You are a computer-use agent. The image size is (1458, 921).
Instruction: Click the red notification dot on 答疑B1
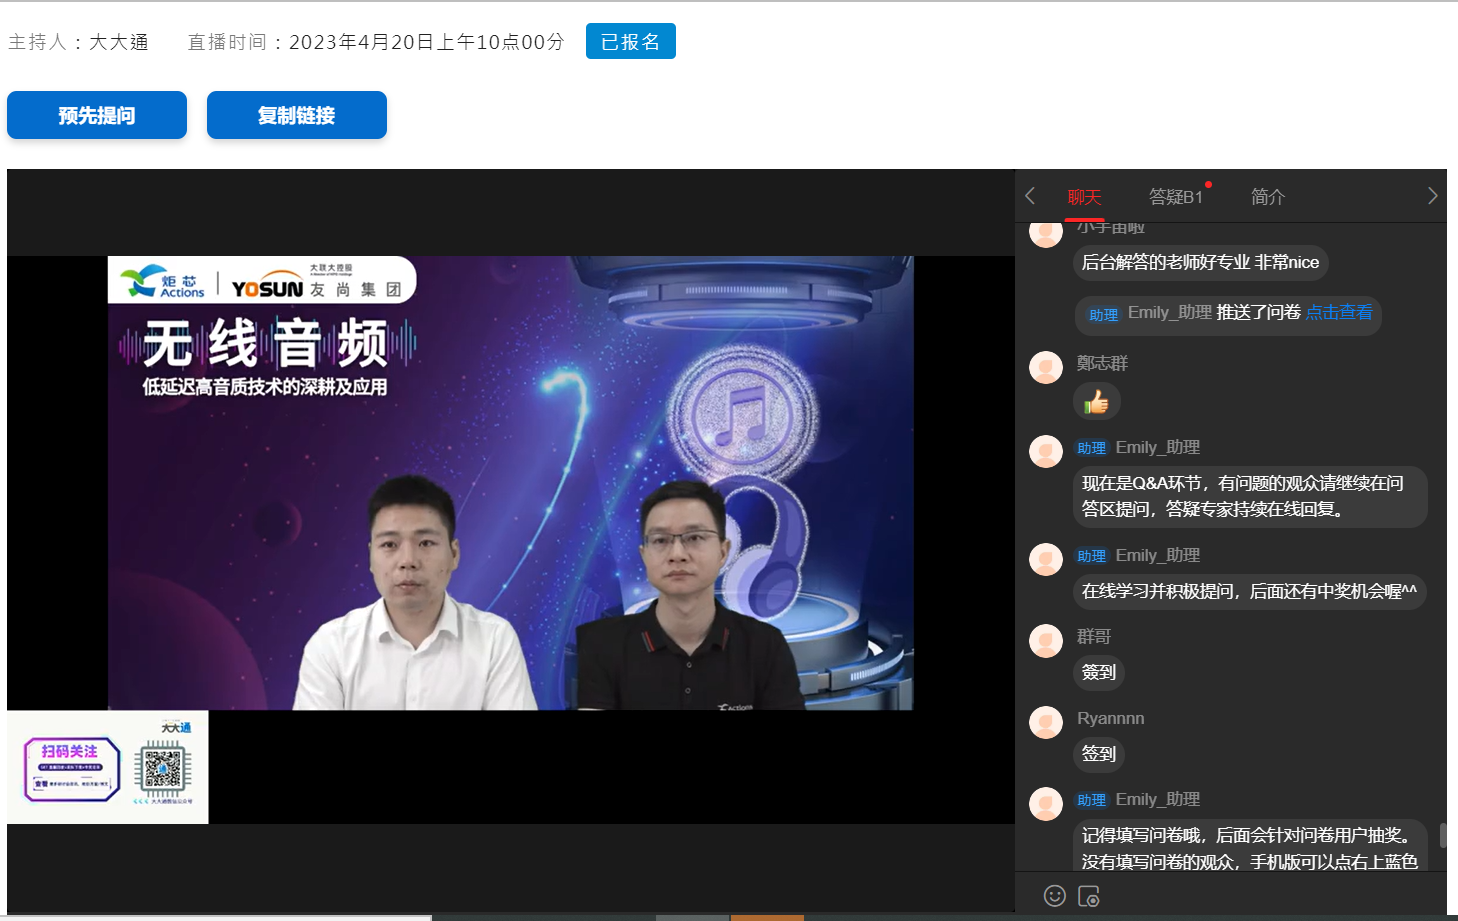click(1209, 185)
